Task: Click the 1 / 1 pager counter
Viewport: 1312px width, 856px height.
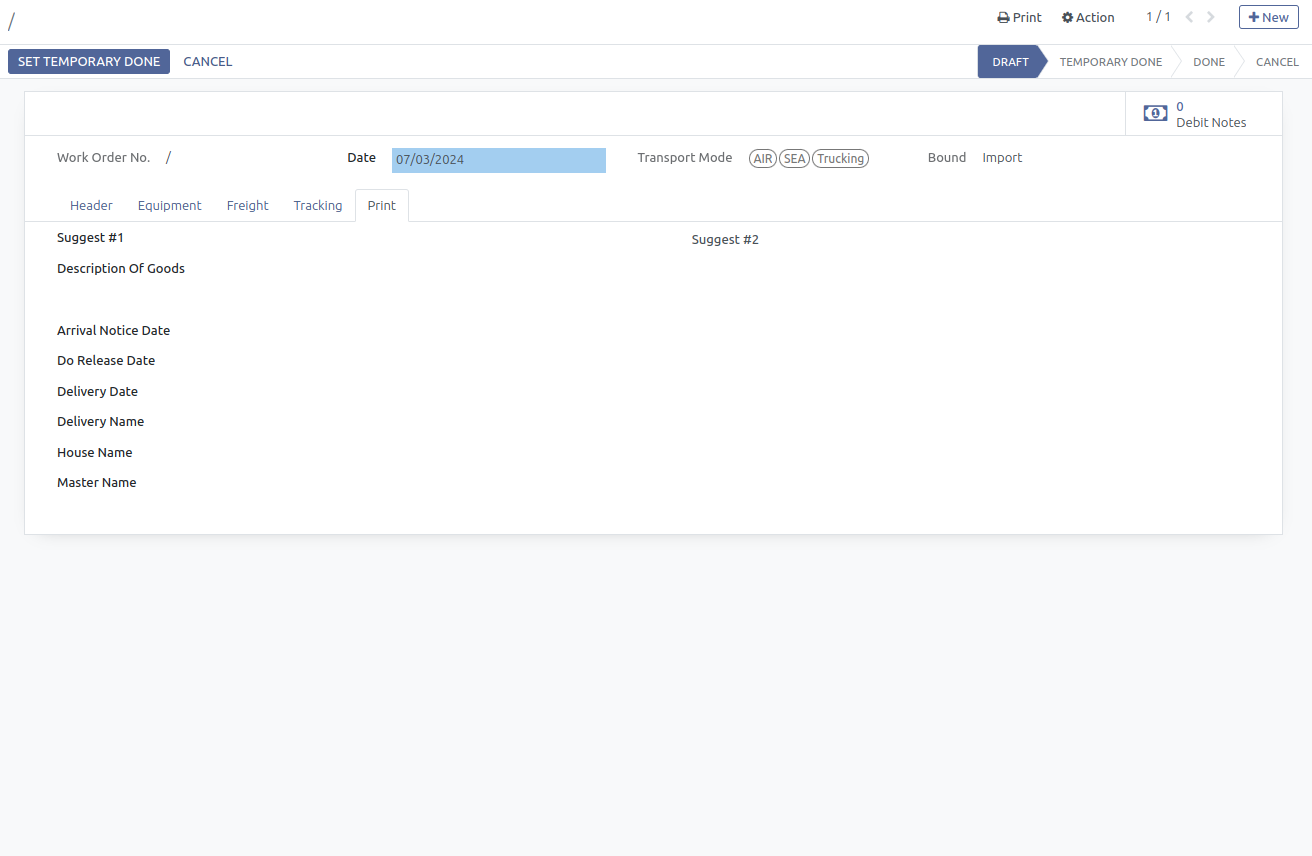Action: click(x=1158, y=17)
